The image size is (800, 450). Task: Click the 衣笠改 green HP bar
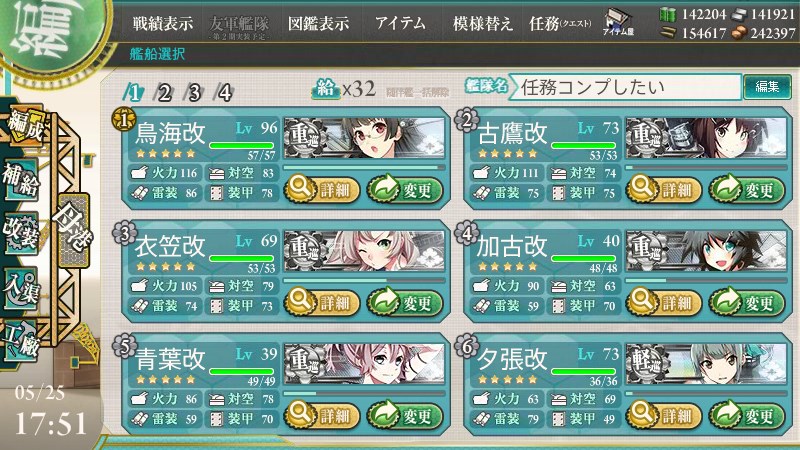(x=241, y=259)
